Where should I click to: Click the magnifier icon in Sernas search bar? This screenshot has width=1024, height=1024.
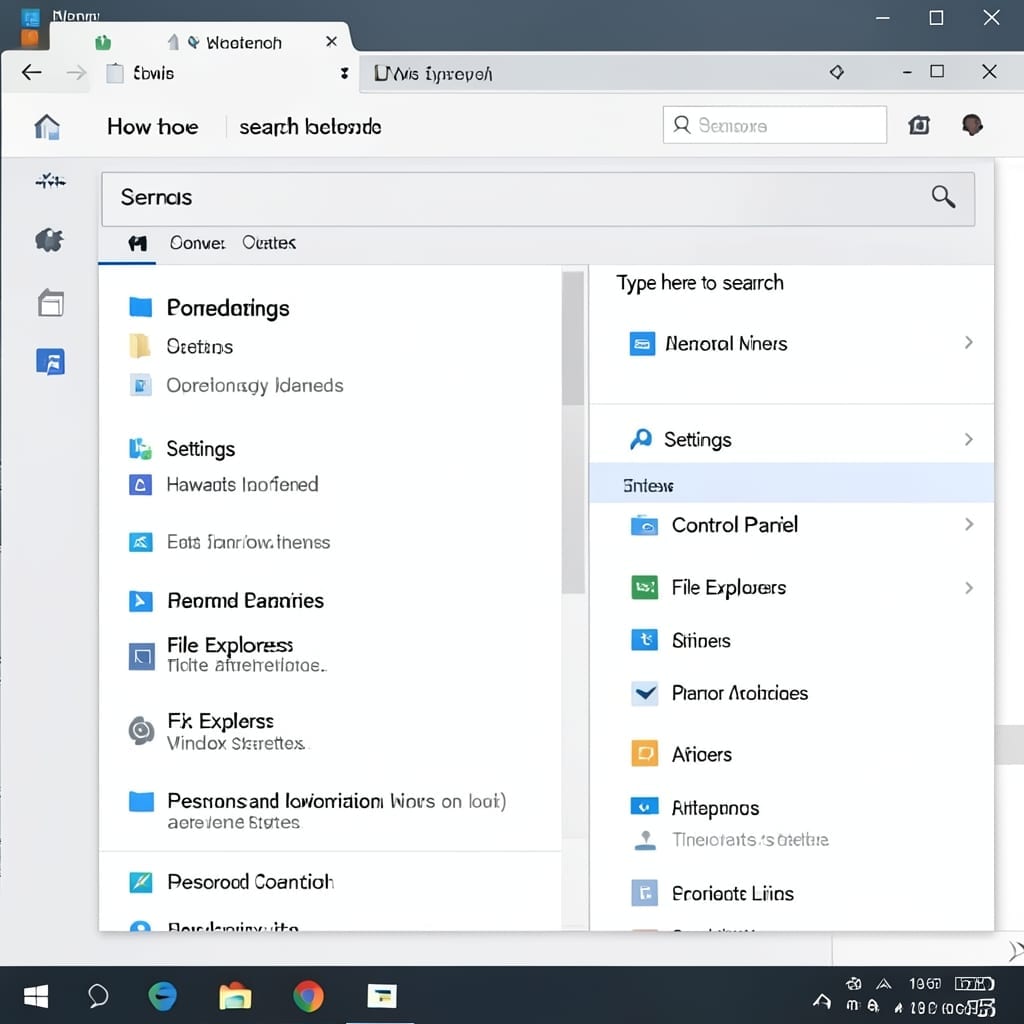(943, 197)
